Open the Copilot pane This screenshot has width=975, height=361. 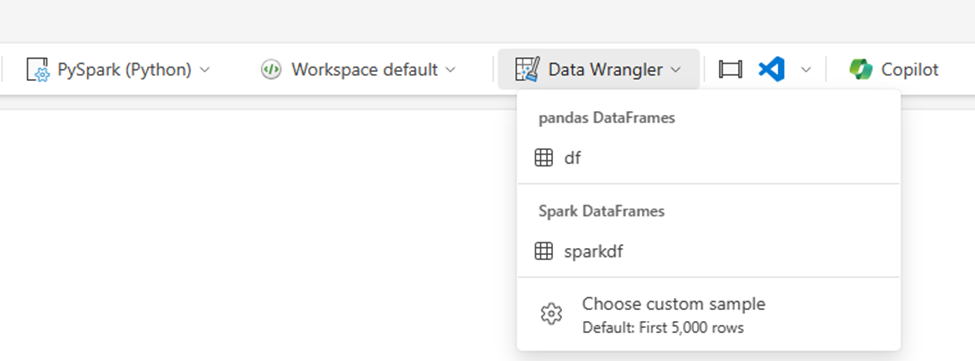click(x=894, y=70)
